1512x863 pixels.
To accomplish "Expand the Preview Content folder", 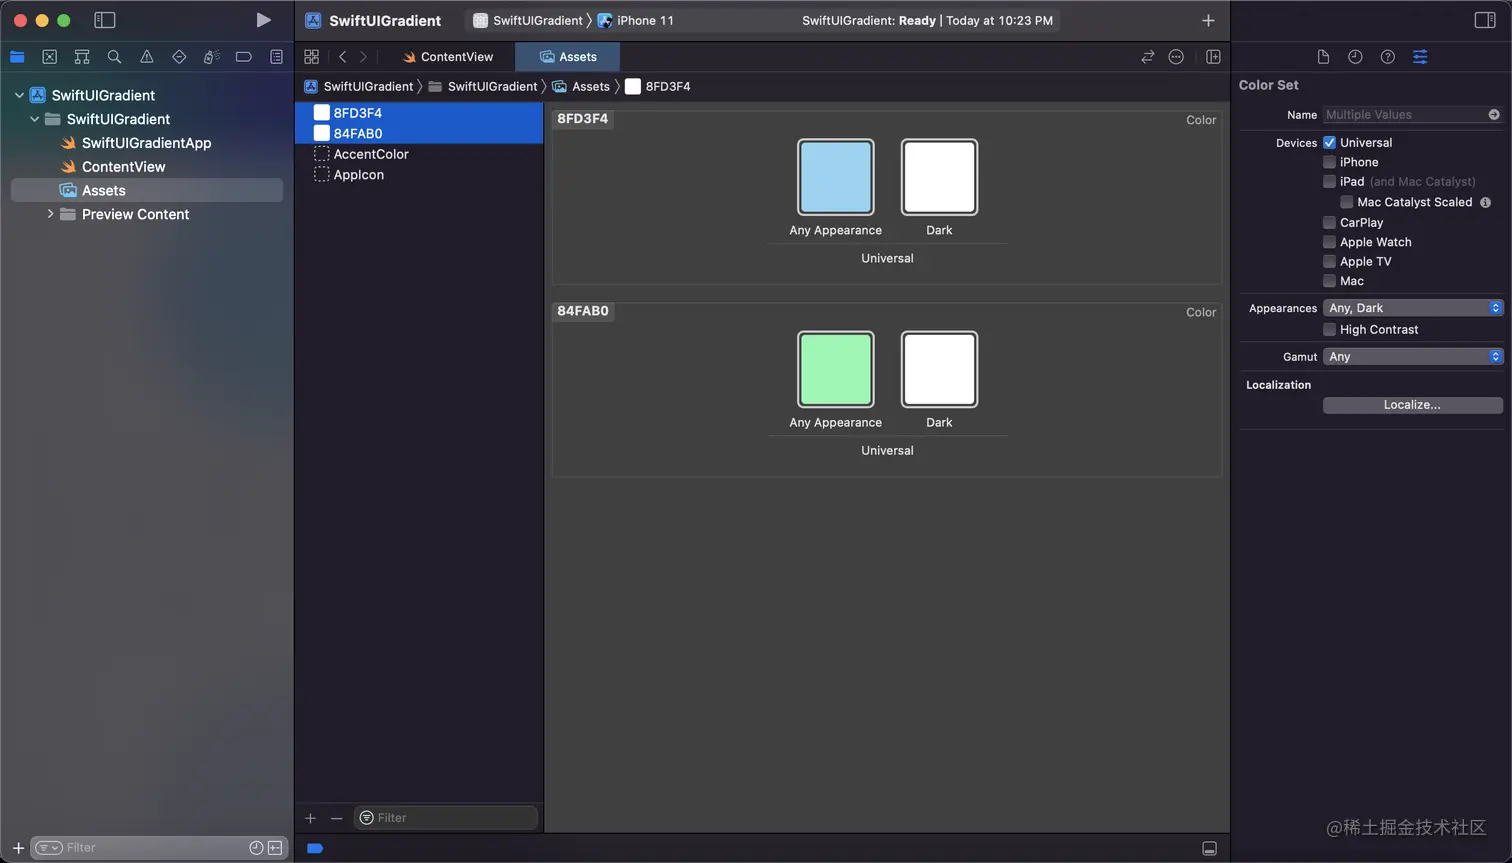I will [50, 214].
